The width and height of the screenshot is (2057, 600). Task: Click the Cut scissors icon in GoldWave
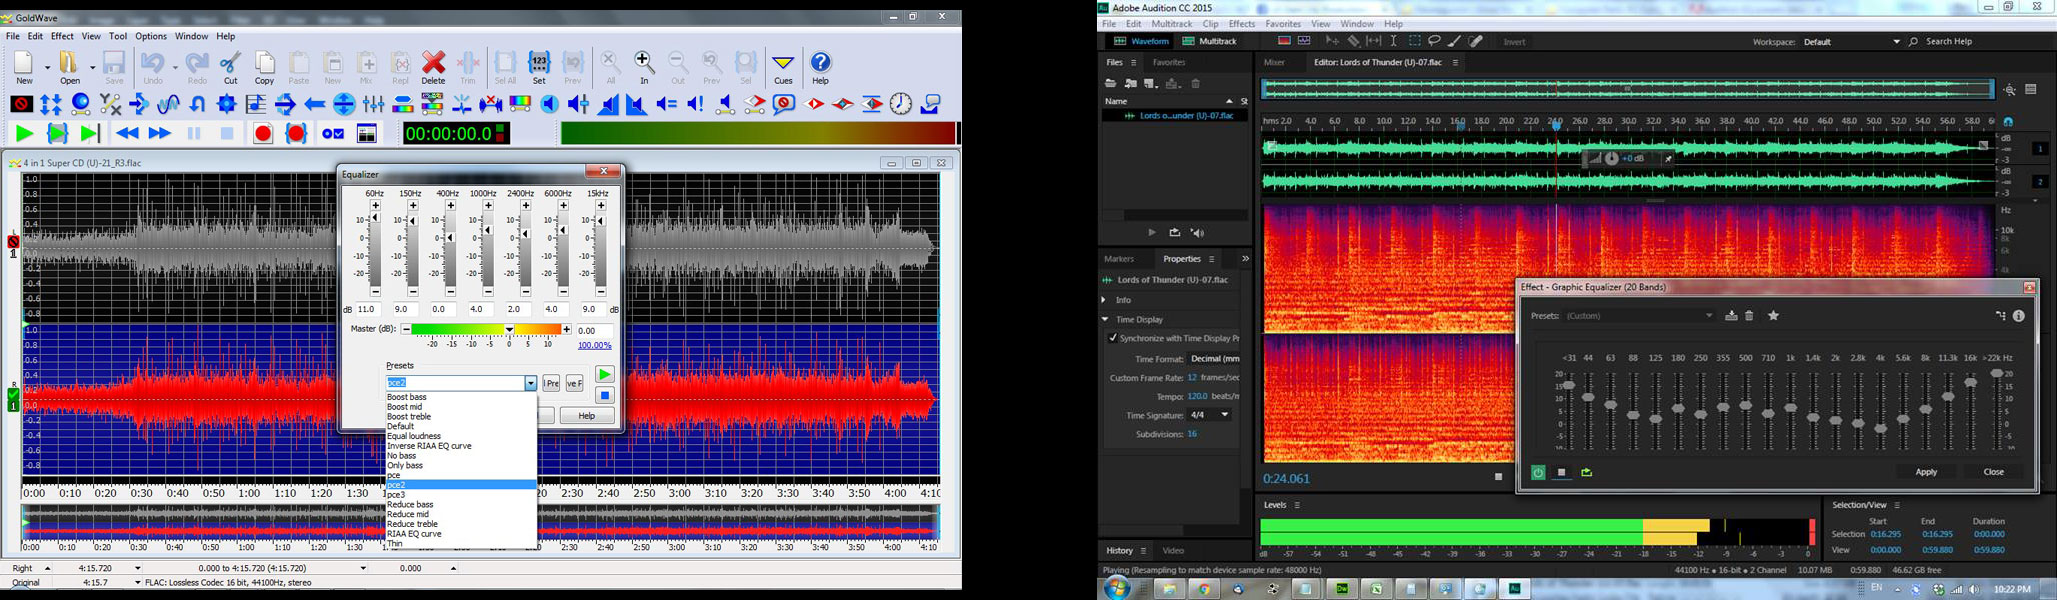click(231, 68)
